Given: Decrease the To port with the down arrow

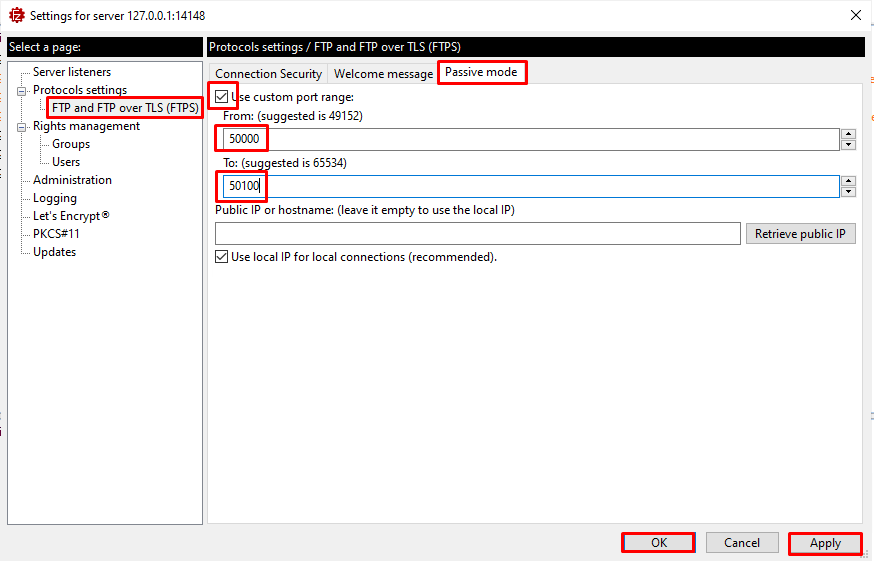Looking at the screenshot, I should pos(848,192).
